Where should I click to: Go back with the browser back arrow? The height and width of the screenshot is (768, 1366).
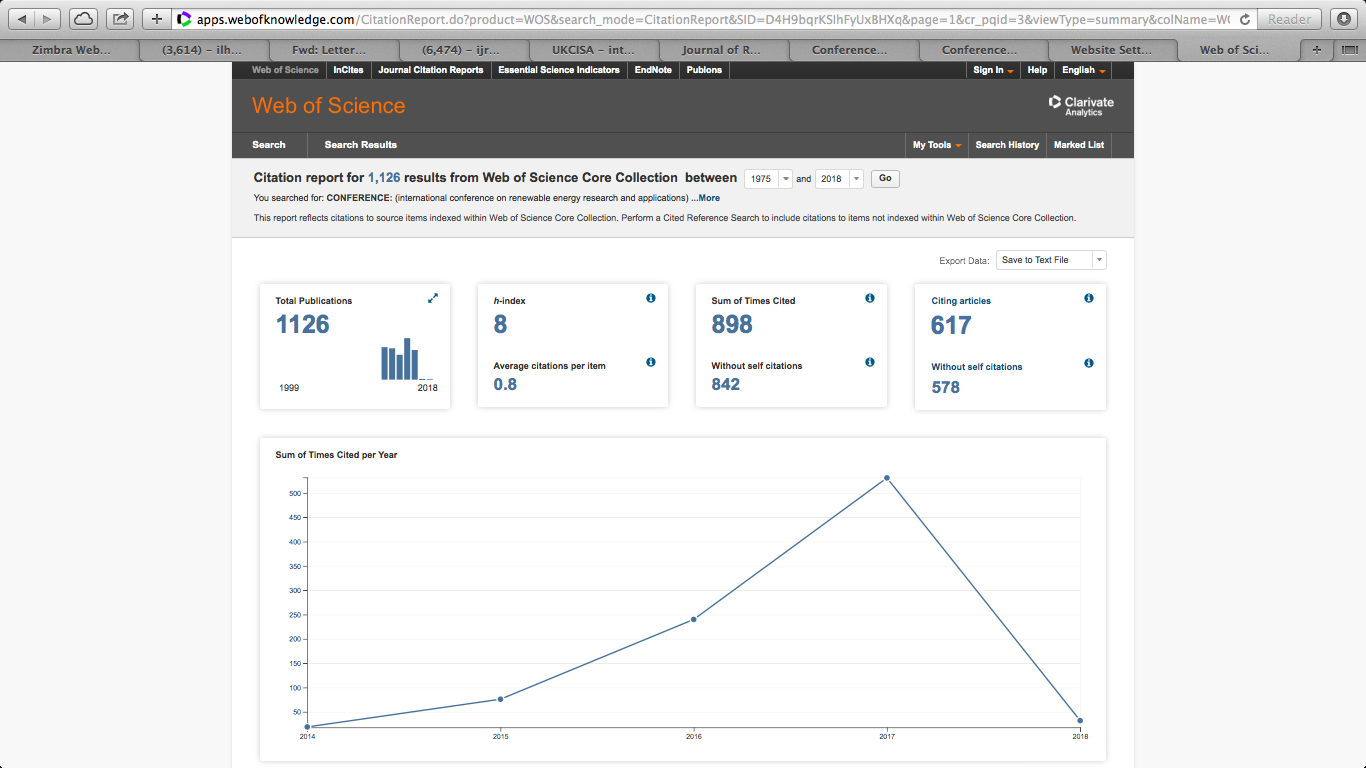point(23,19)
